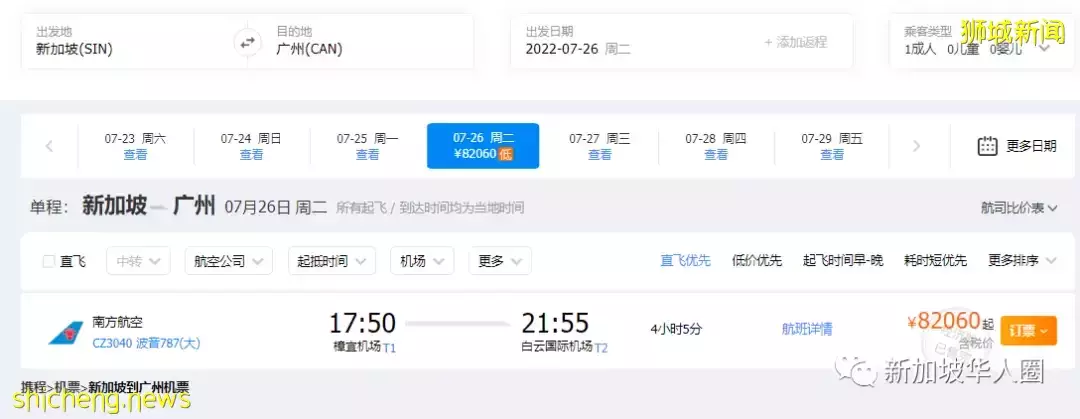Open the 航空公司 dropdown filter
Viewport: 1080px width, 419px height.
pyautogui.click(x=229, y=261)
